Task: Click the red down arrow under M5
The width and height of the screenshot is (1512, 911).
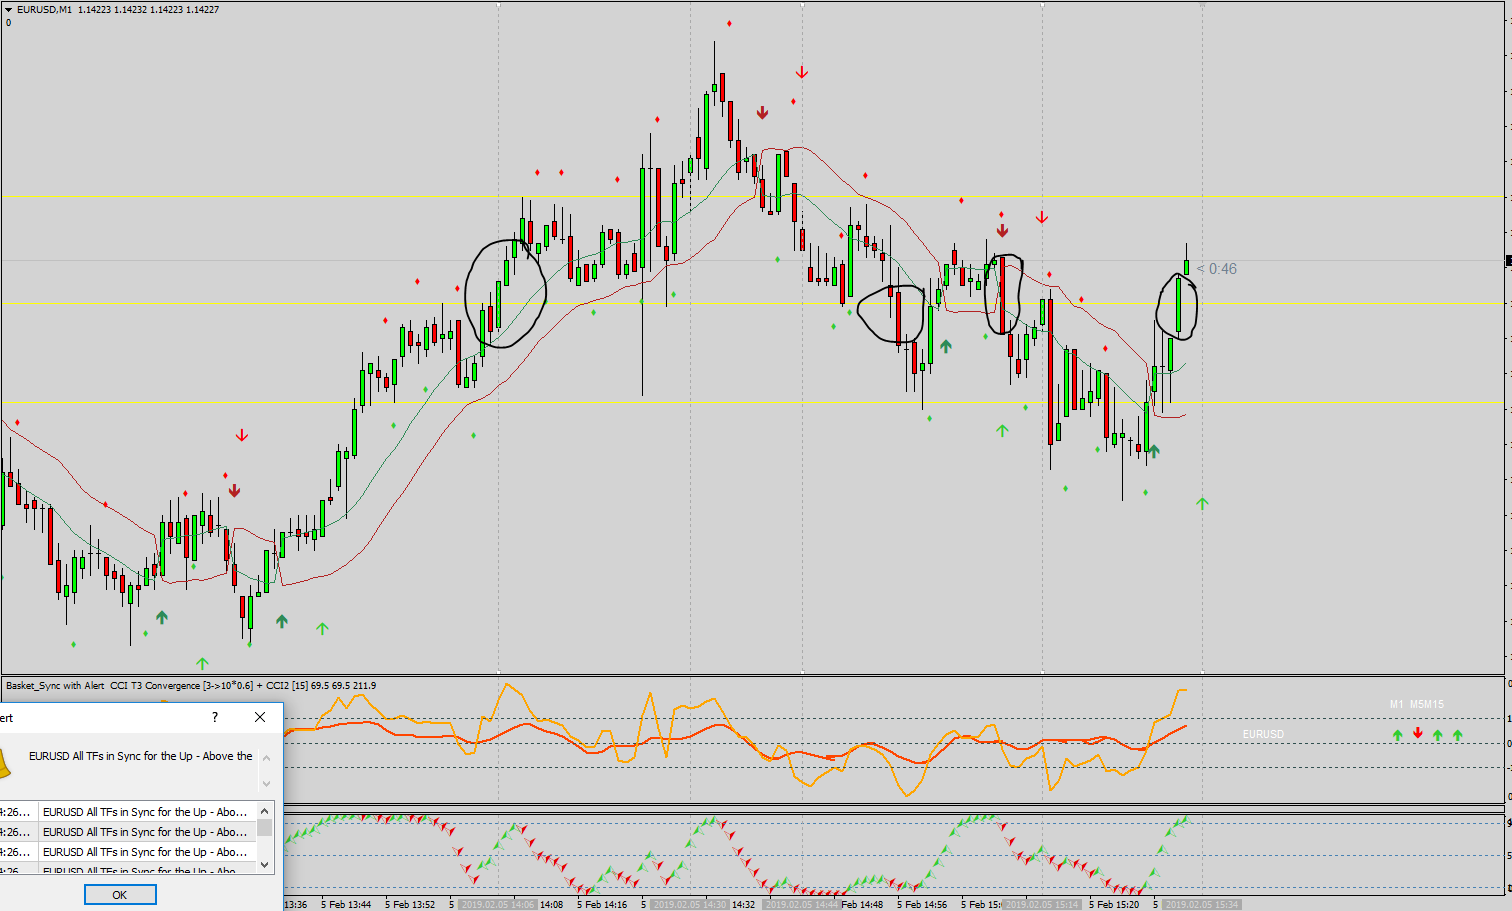Action: 1417,733
